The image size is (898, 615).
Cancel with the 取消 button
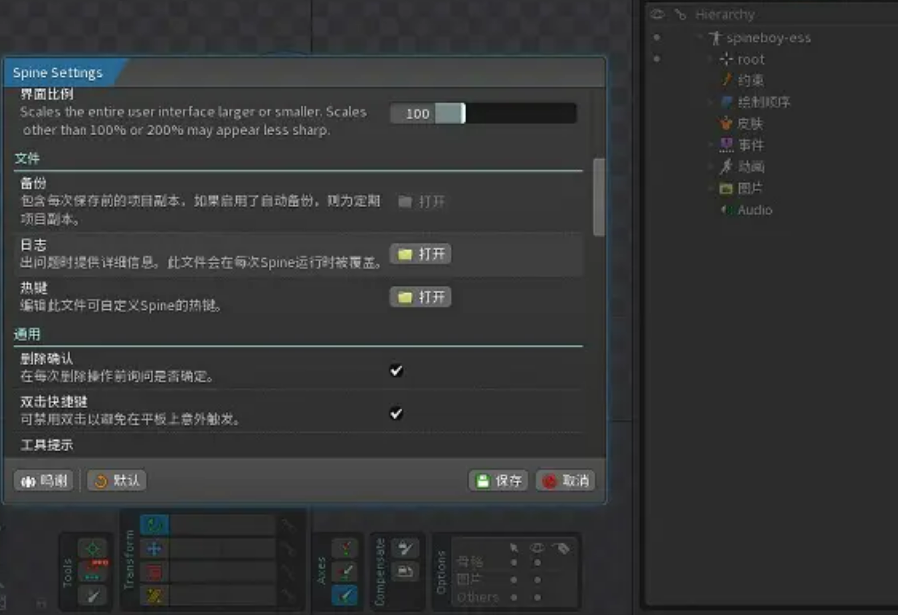[566, 480]
